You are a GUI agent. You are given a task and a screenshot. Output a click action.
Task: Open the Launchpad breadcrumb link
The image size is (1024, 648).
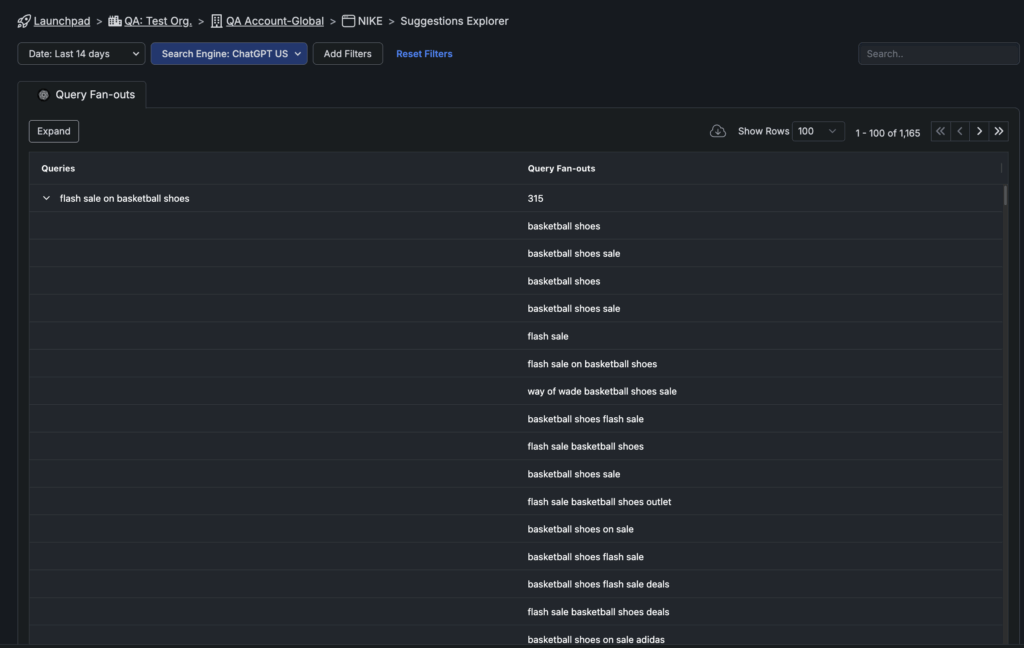(x=62, y=21)
